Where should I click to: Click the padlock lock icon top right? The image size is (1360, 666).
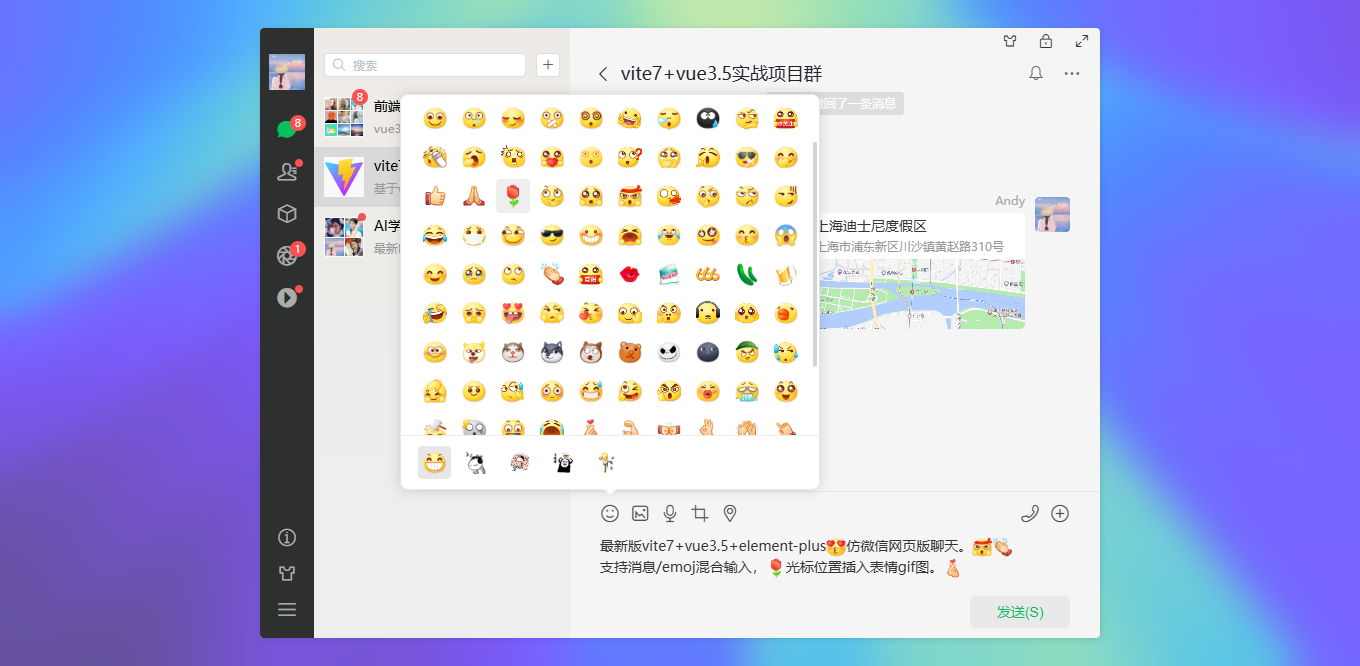[1046, 41]
